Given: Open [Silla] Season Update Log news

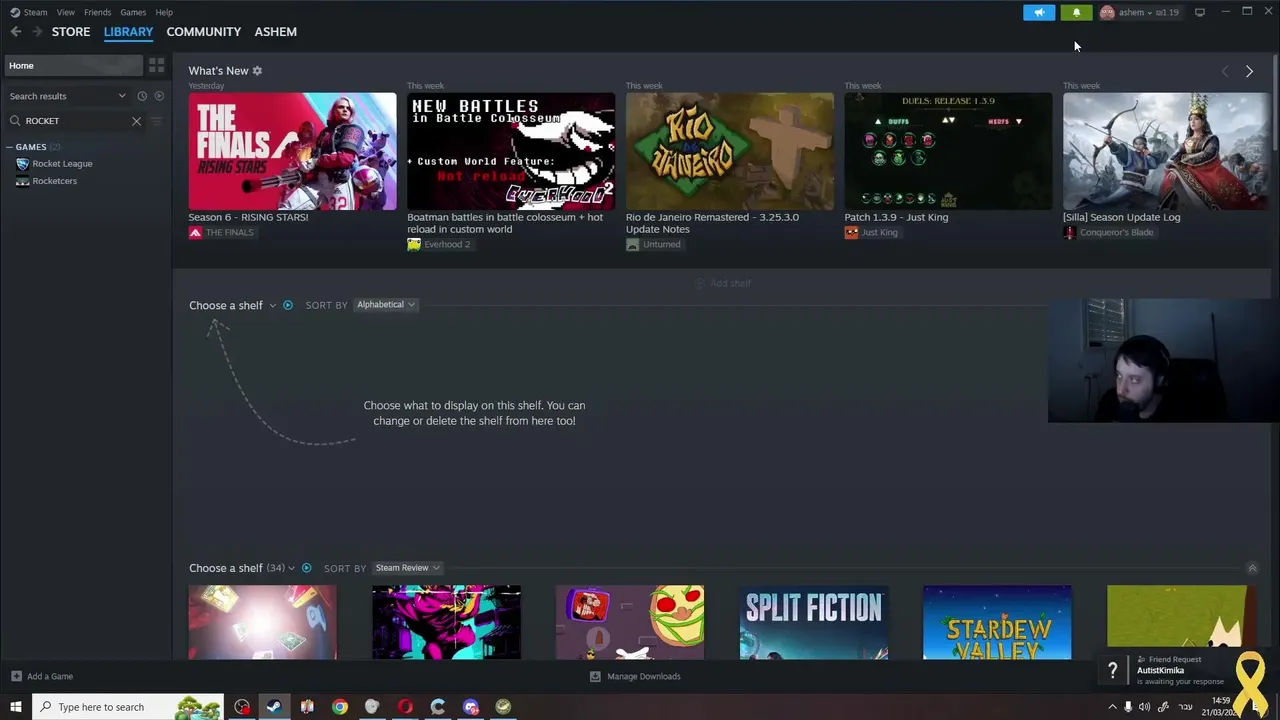Looking at the screenshot, I should click(x=1121, y=217).
